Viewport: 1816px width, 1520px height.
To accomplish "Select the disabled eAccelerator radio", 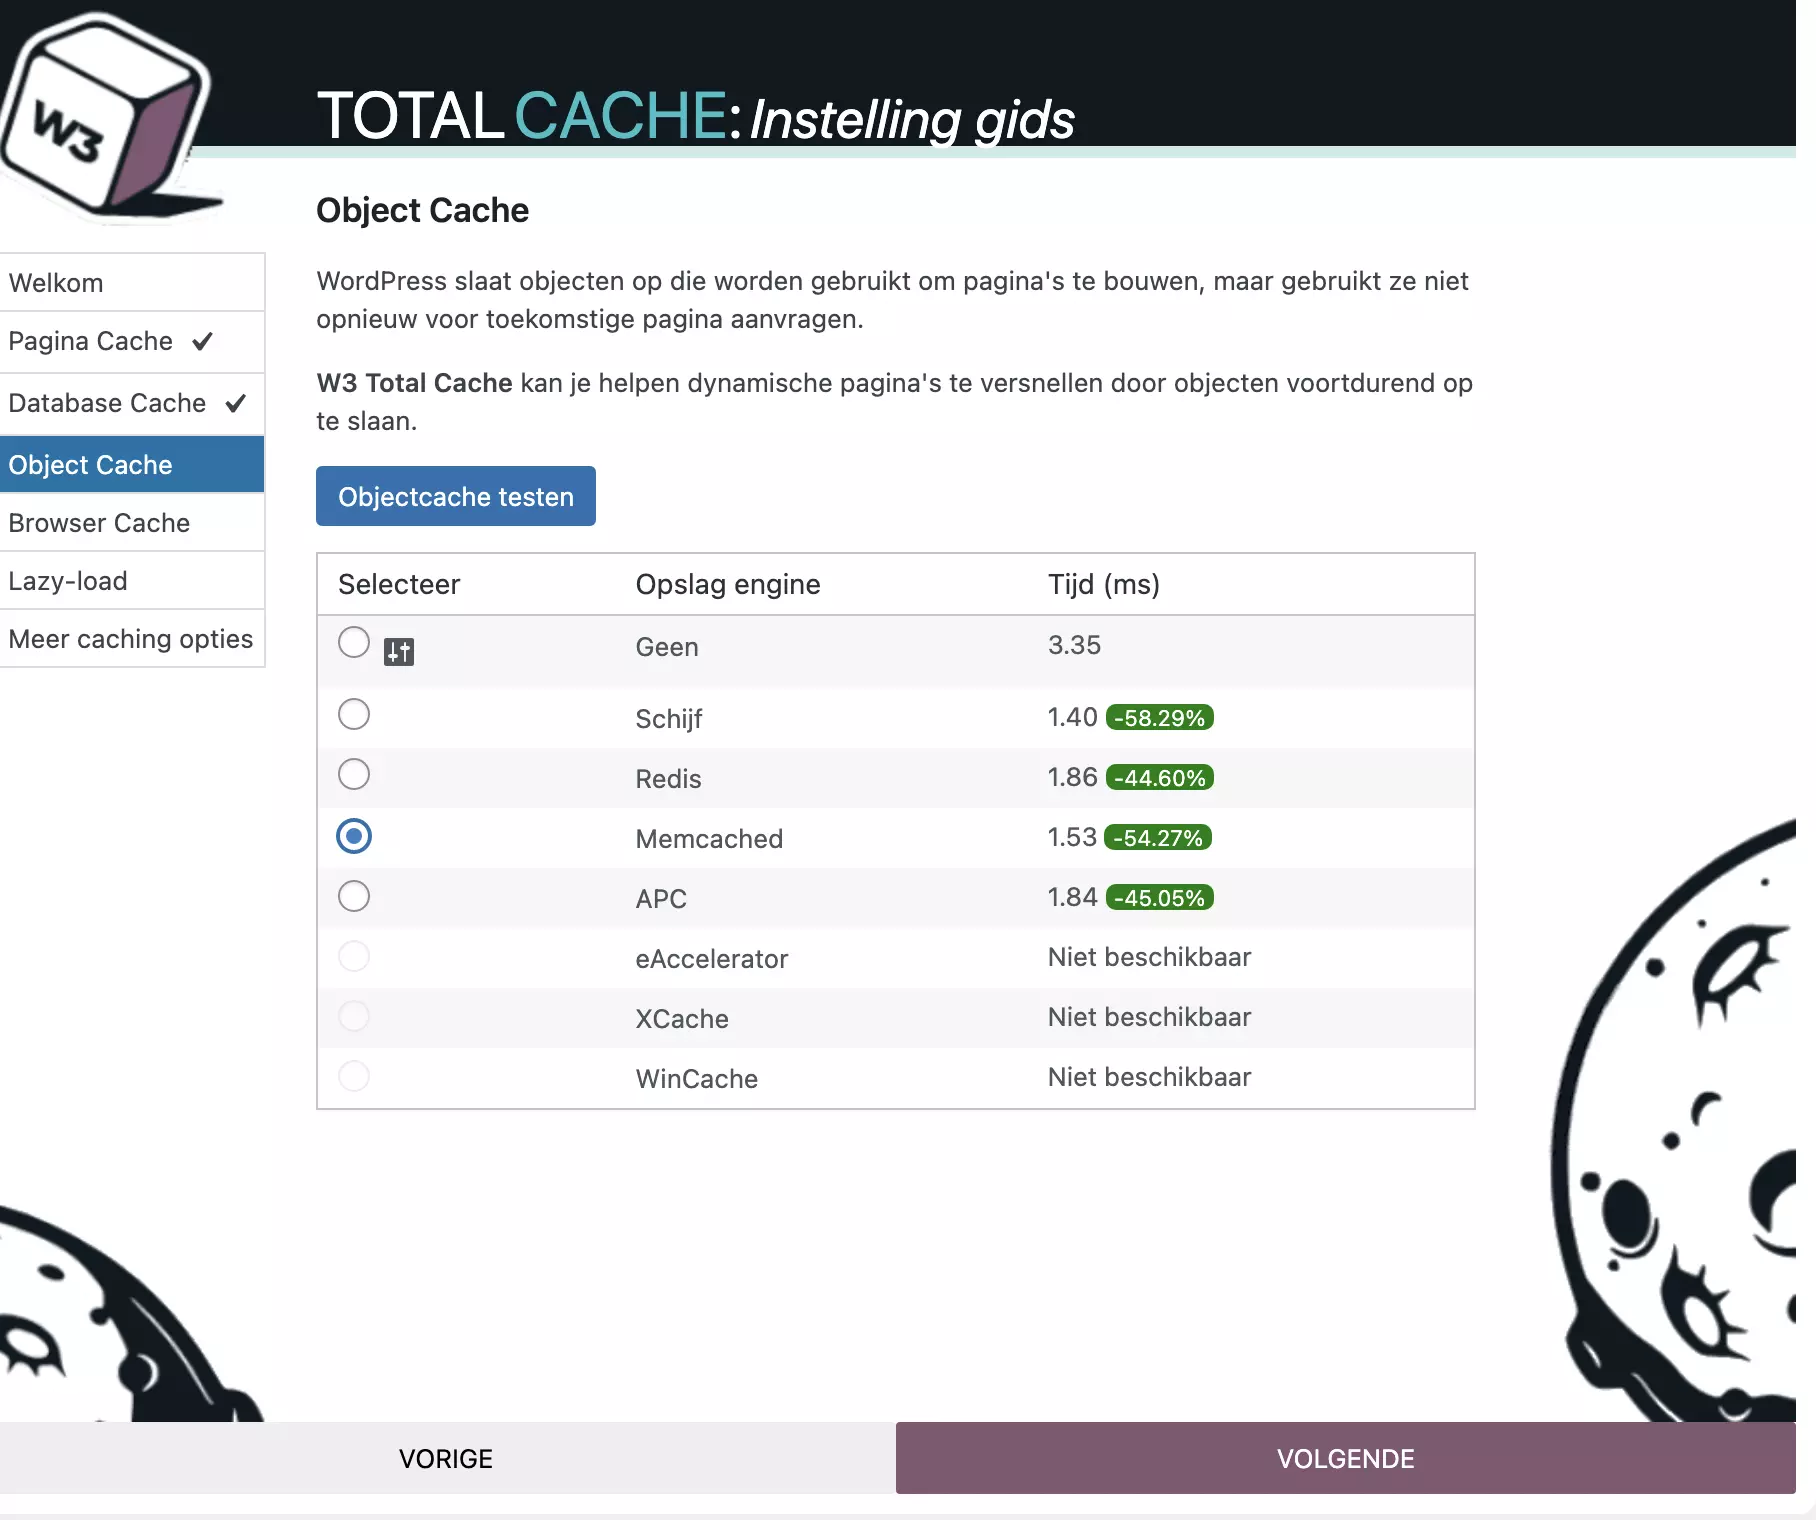I will [354, 956].
